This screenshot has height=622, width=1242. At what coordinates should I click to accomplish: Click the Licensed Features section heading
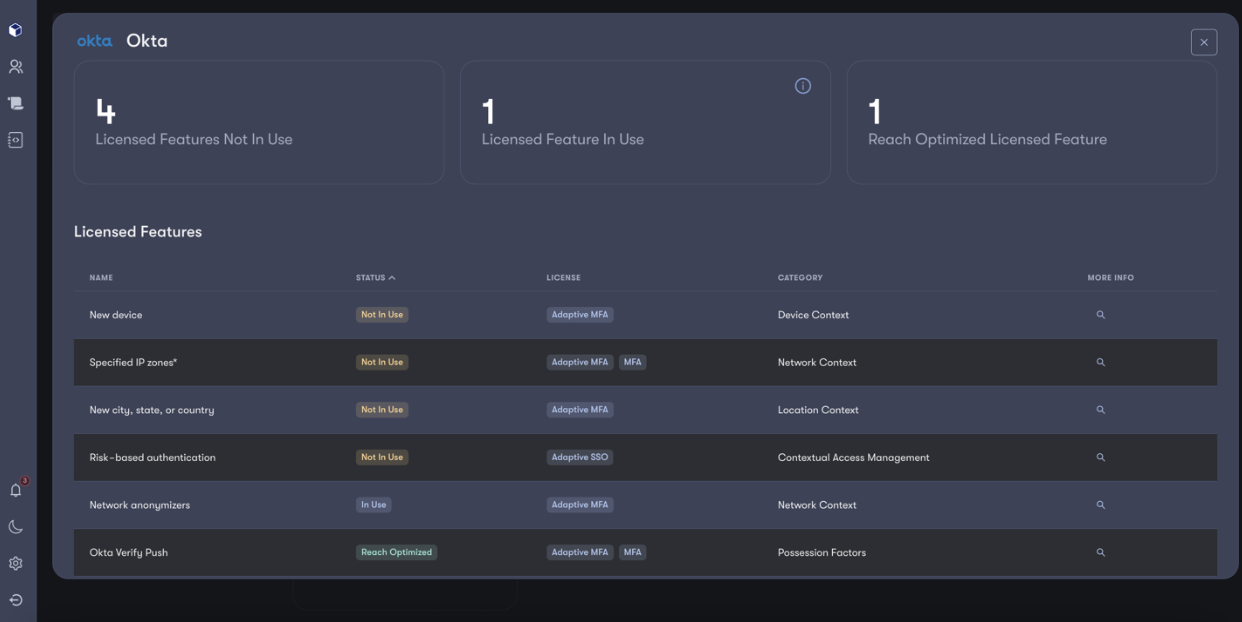138,232
